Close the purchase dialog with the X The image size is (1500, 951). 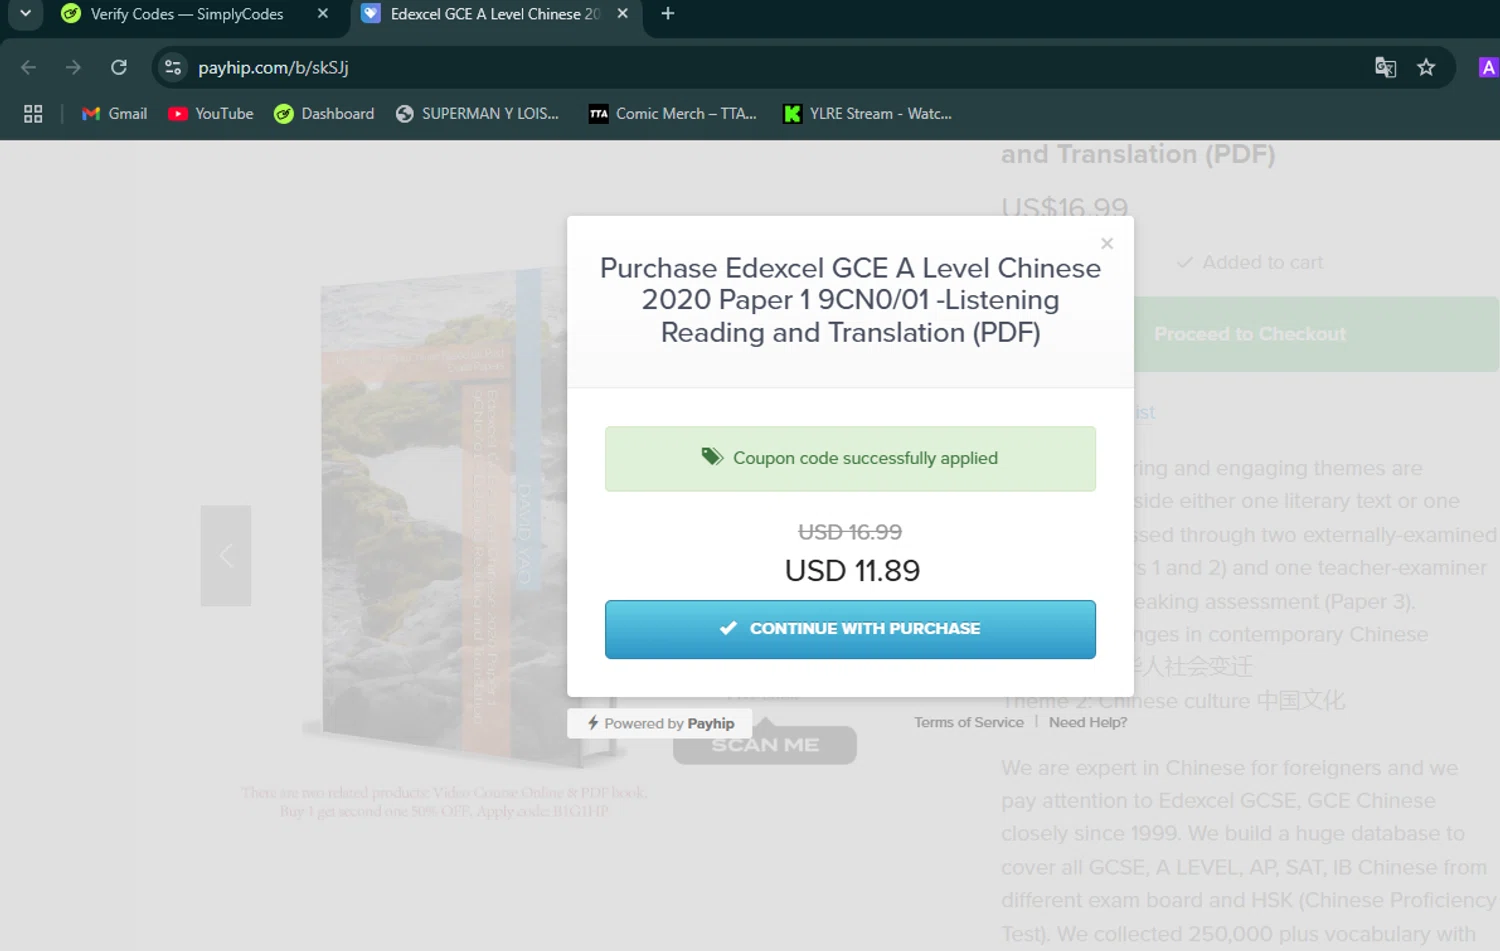1106,243
